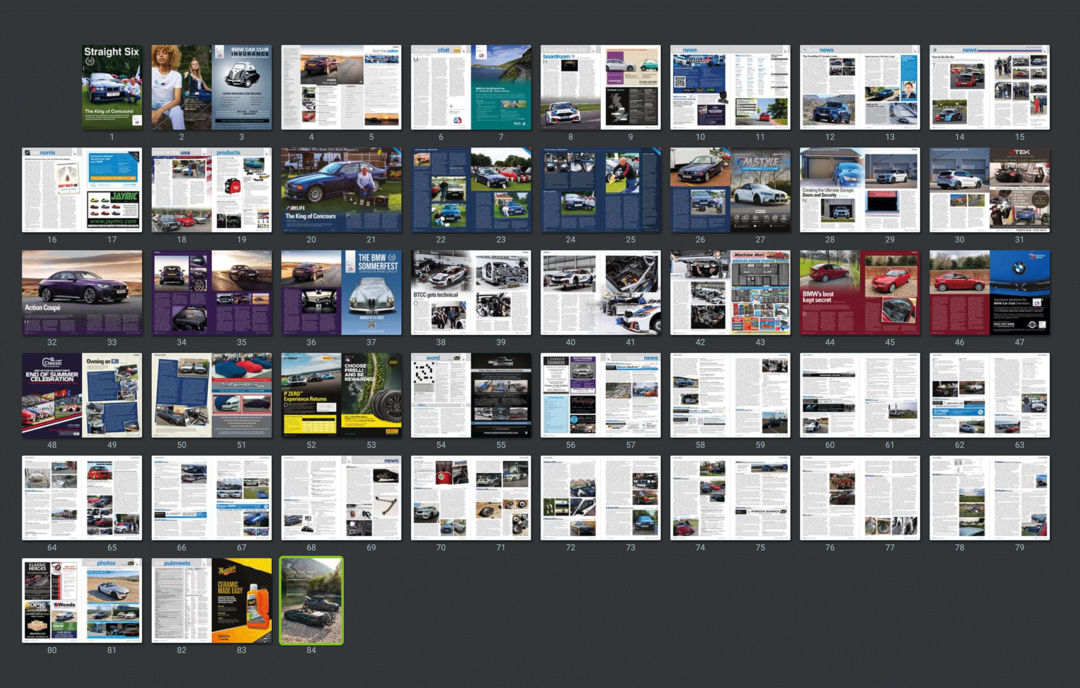Open the spread for pages 4-5
1080x688 pixels.
(x=341, y=87)
